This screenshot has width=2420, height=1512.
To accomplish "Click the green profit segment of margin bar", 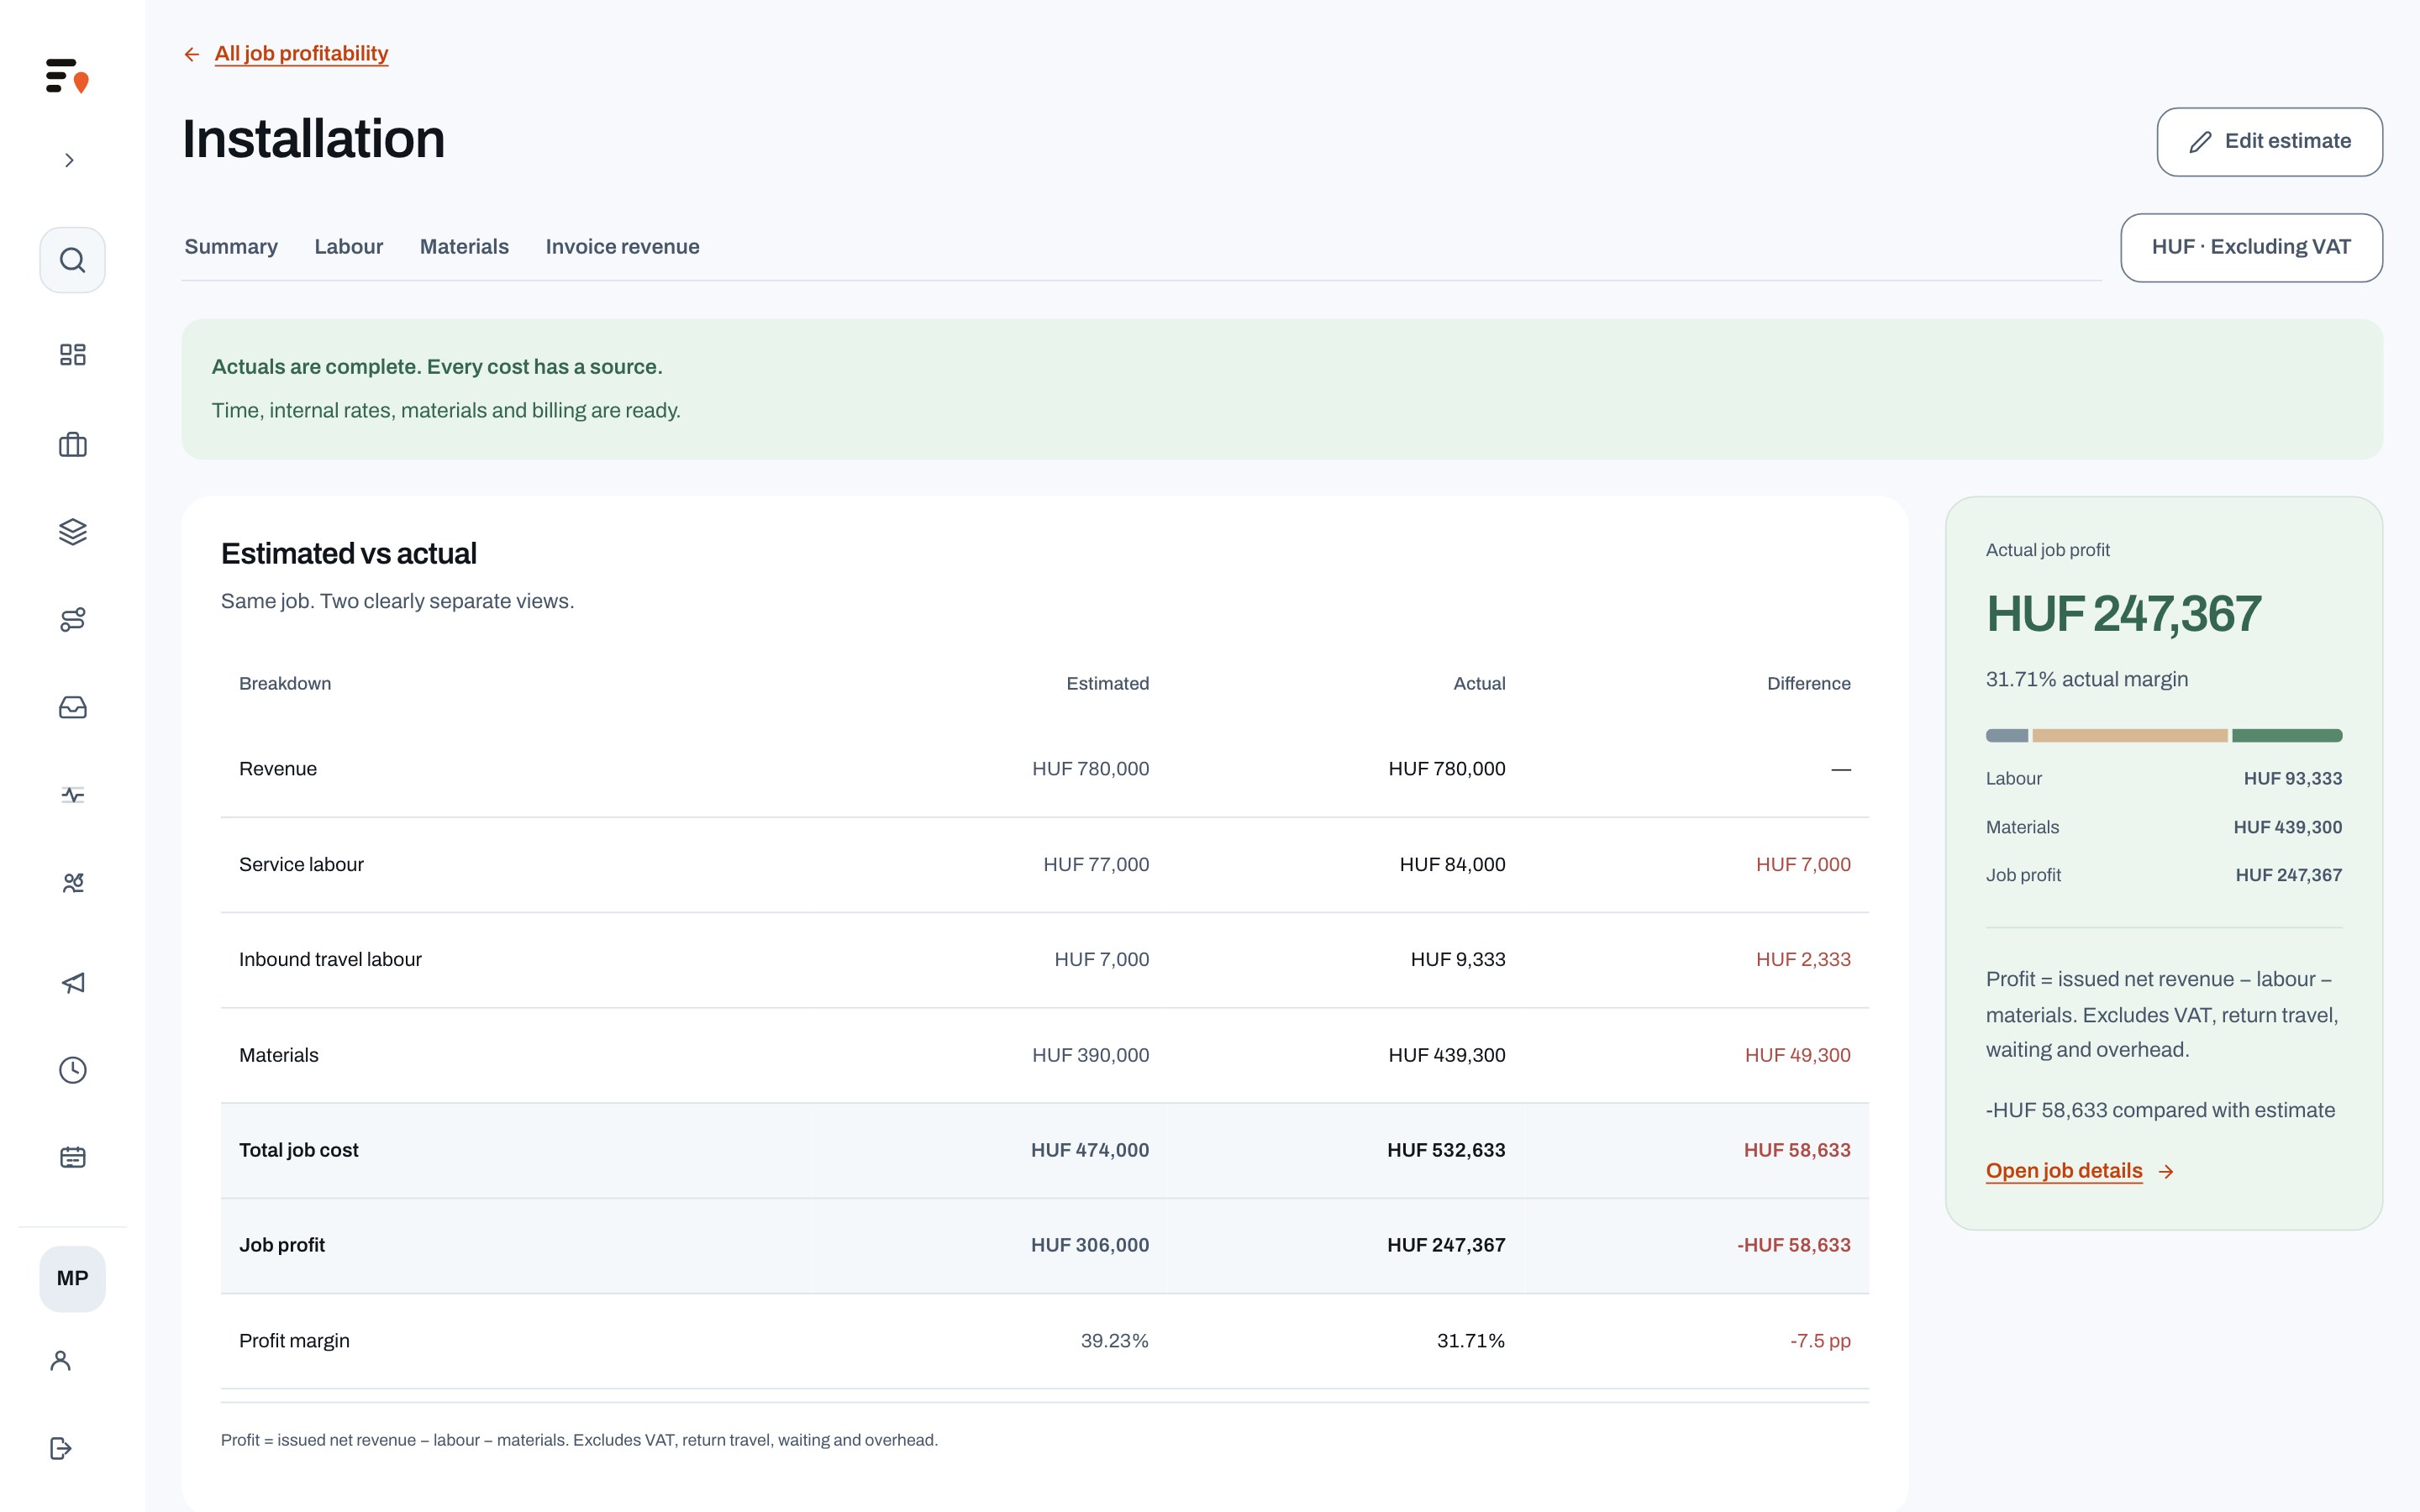I will point(2287,736).
